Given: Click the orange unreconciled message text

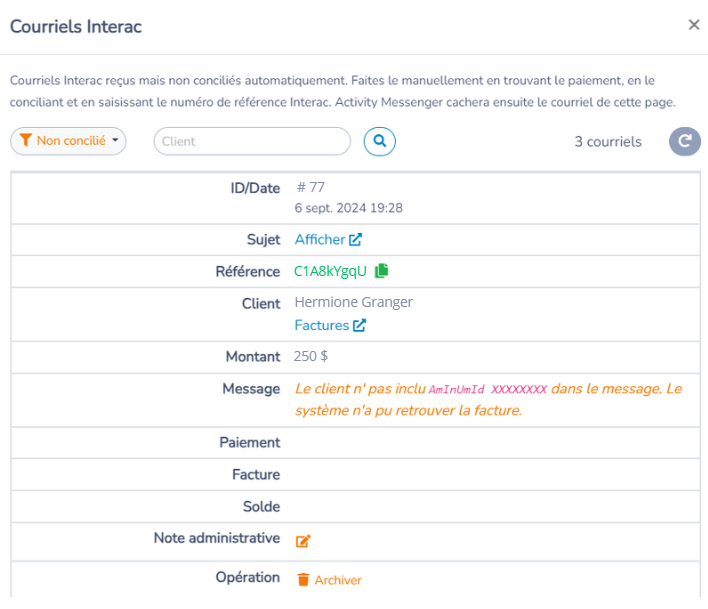Looking at the screenshot, I should pos(488,399).
